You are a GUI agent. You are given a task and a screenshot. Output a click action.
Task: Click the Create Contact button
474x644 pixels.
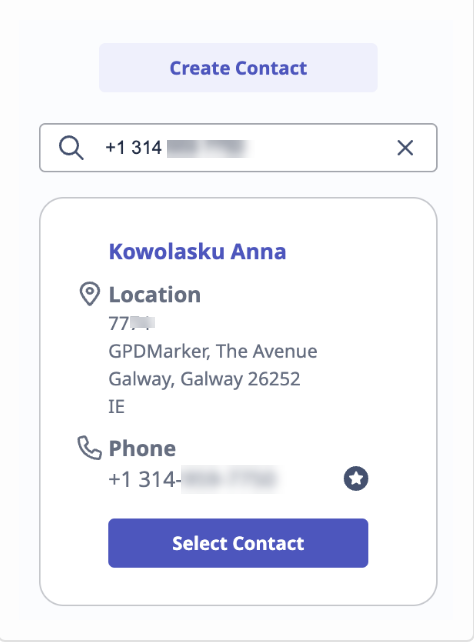(x=238, y=68)
